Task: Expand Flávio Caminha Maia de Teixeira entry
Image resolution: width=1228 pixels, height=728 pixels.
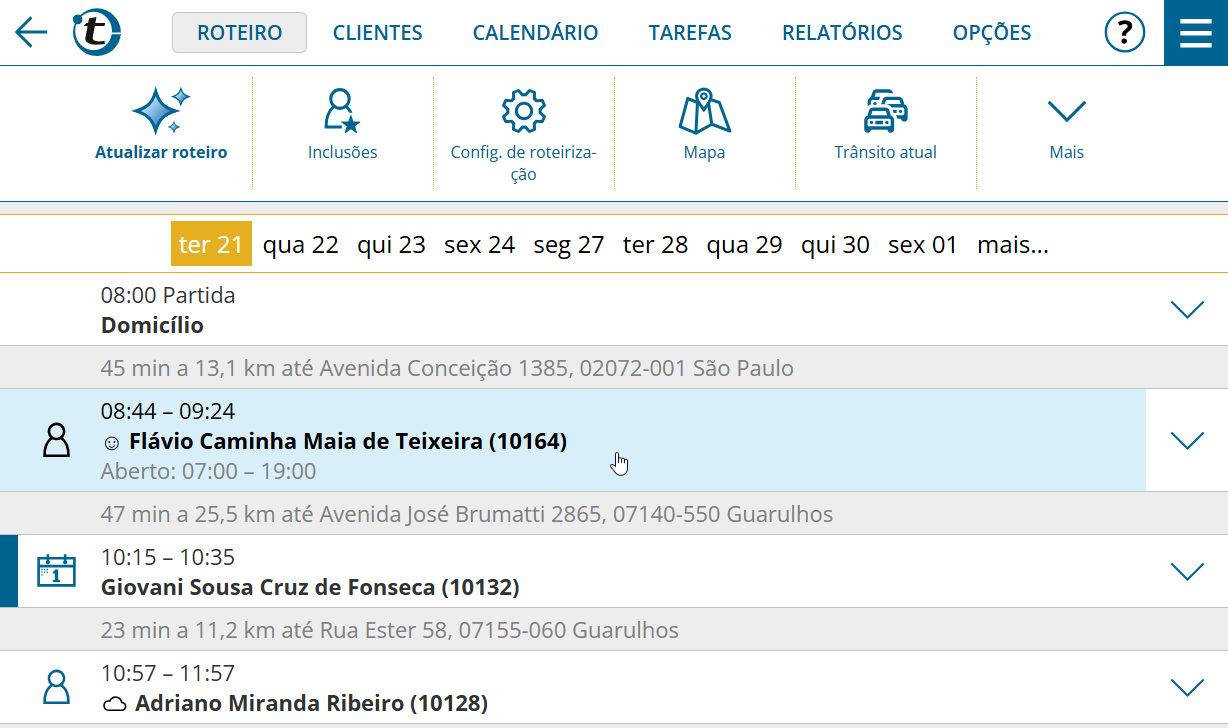Action: click(x=1187, y=440)
